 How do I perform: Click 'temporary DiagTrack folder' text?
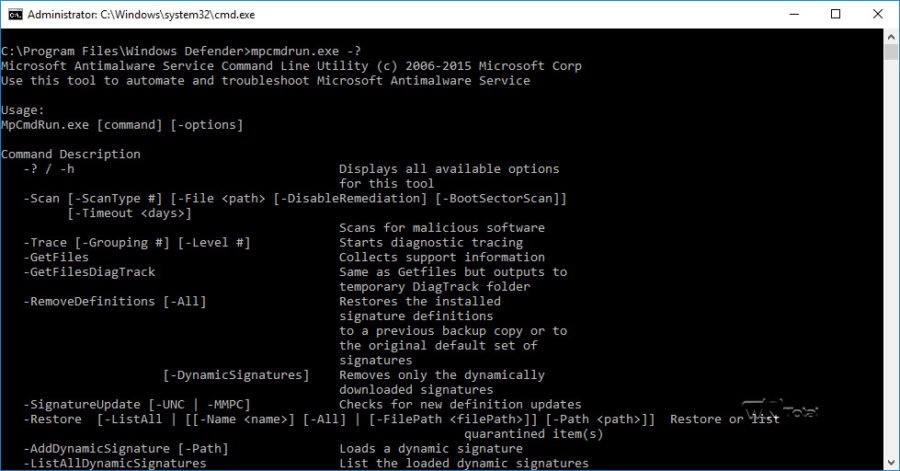coord(434,286)
